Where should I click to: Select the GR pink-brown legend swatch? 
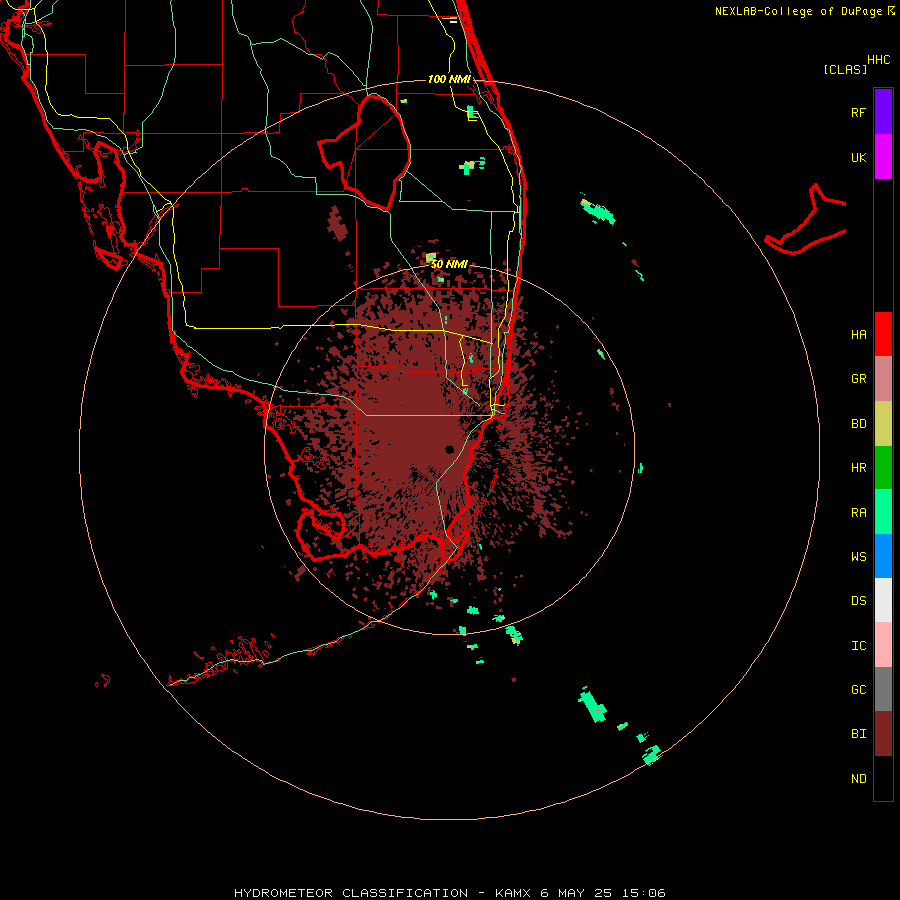pos(883,379)
